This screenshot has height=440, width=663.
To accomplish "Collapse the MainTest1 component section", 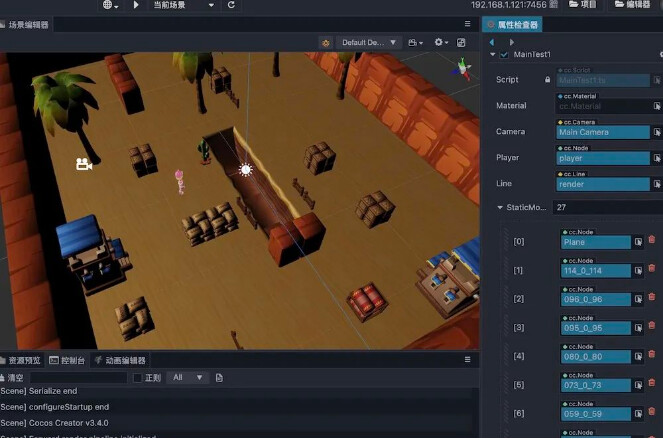I will point(492,55).
